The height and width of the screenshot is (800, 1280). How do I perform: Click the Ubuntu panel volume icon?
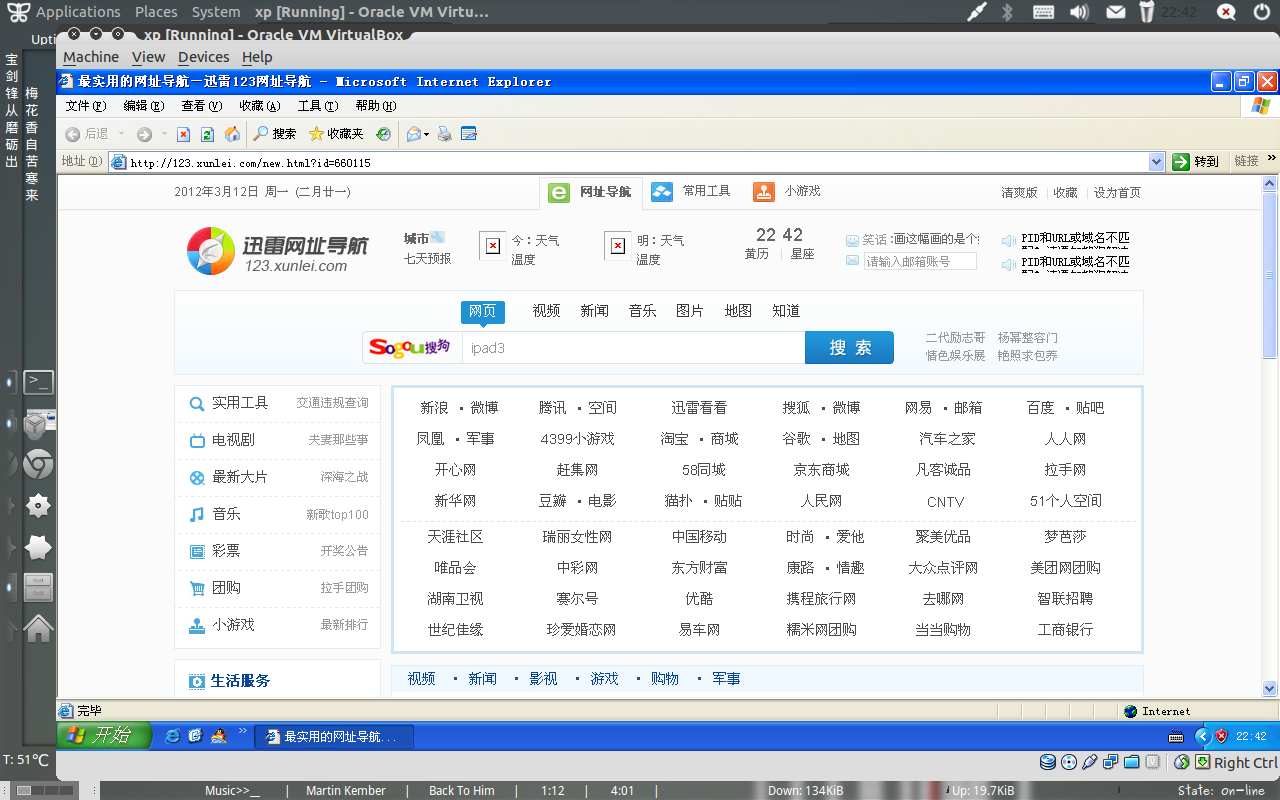point(1079,12)
